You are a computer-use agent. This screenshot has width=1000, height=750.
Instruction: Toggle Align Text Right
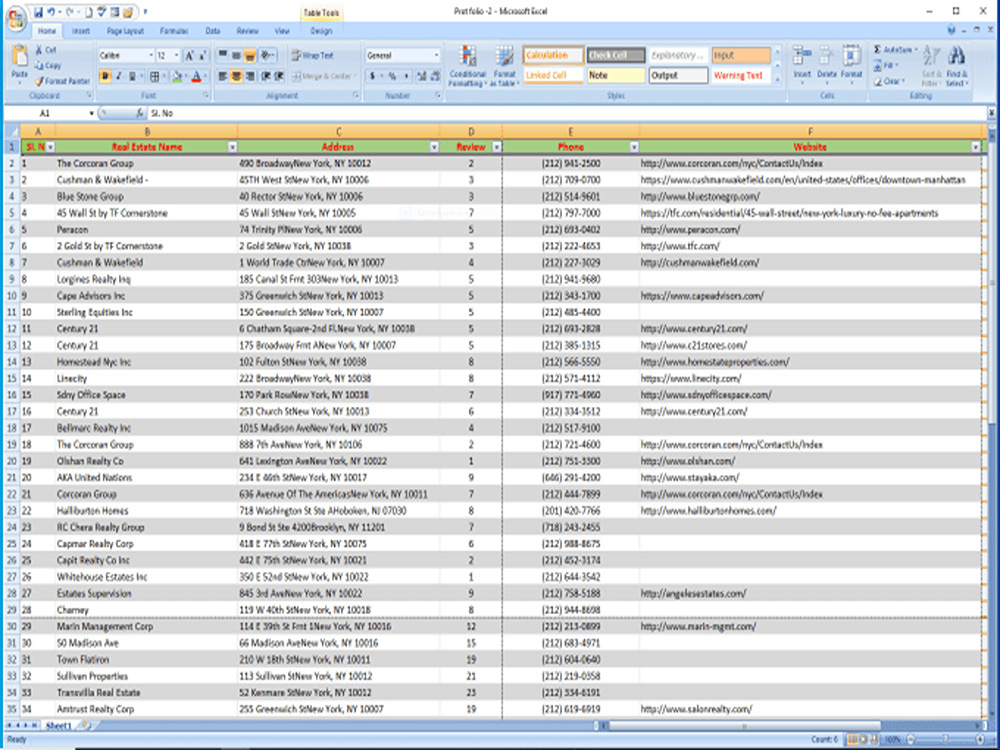click(x=250, y=77)
